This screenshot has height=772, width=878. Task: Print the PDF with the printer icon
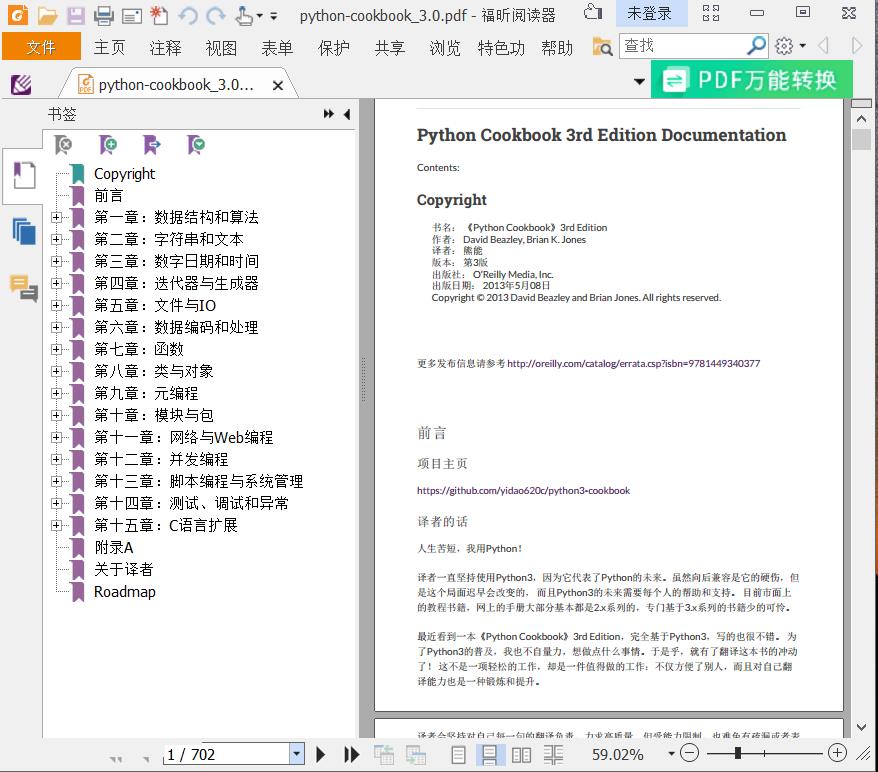click(x=104, y=16)
